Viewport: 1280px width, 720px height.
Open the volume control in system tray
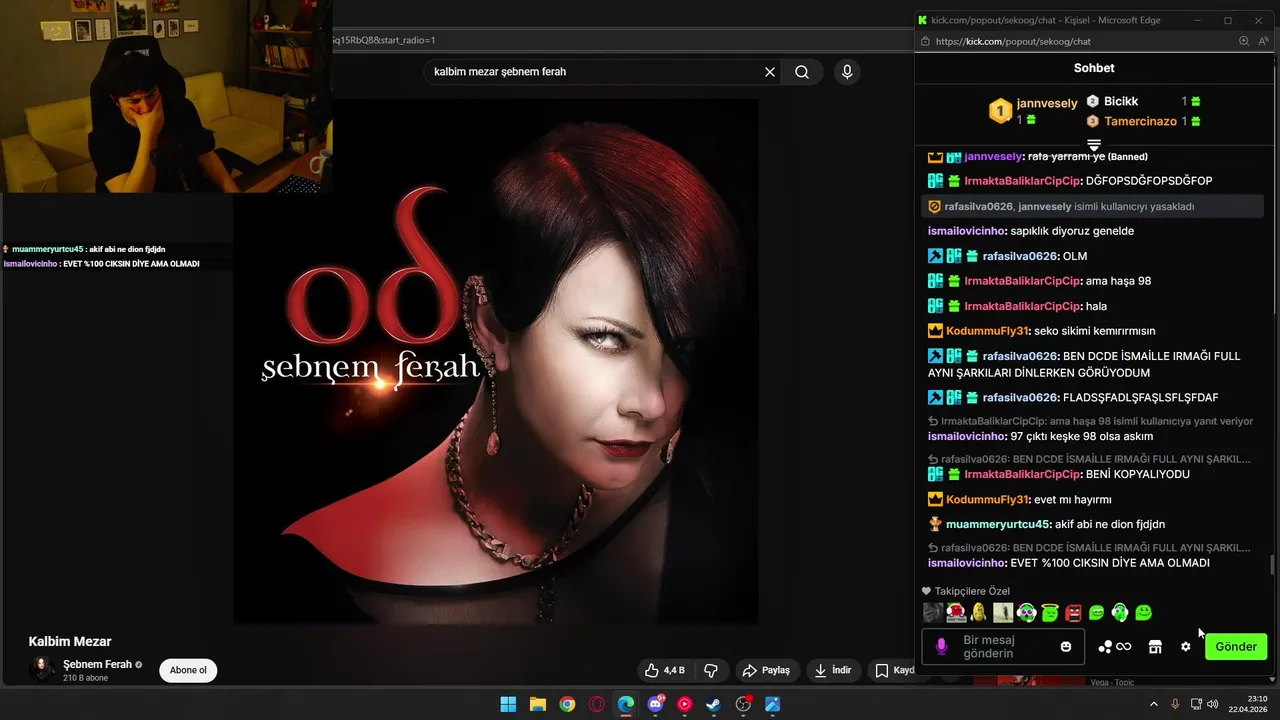[1213, 704]
